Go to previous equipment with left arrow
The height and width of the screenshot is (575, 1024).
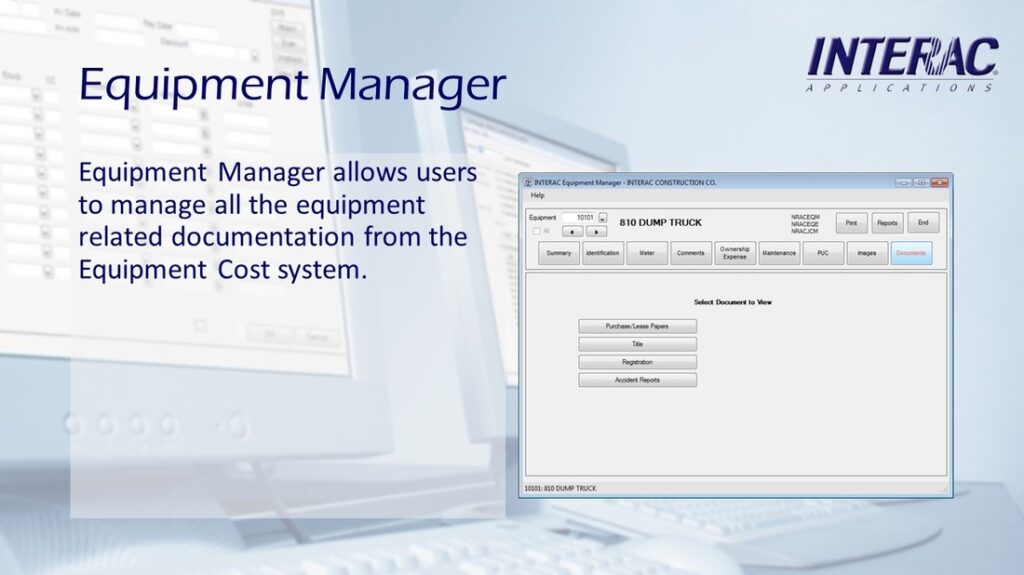[x=573, y=231]
